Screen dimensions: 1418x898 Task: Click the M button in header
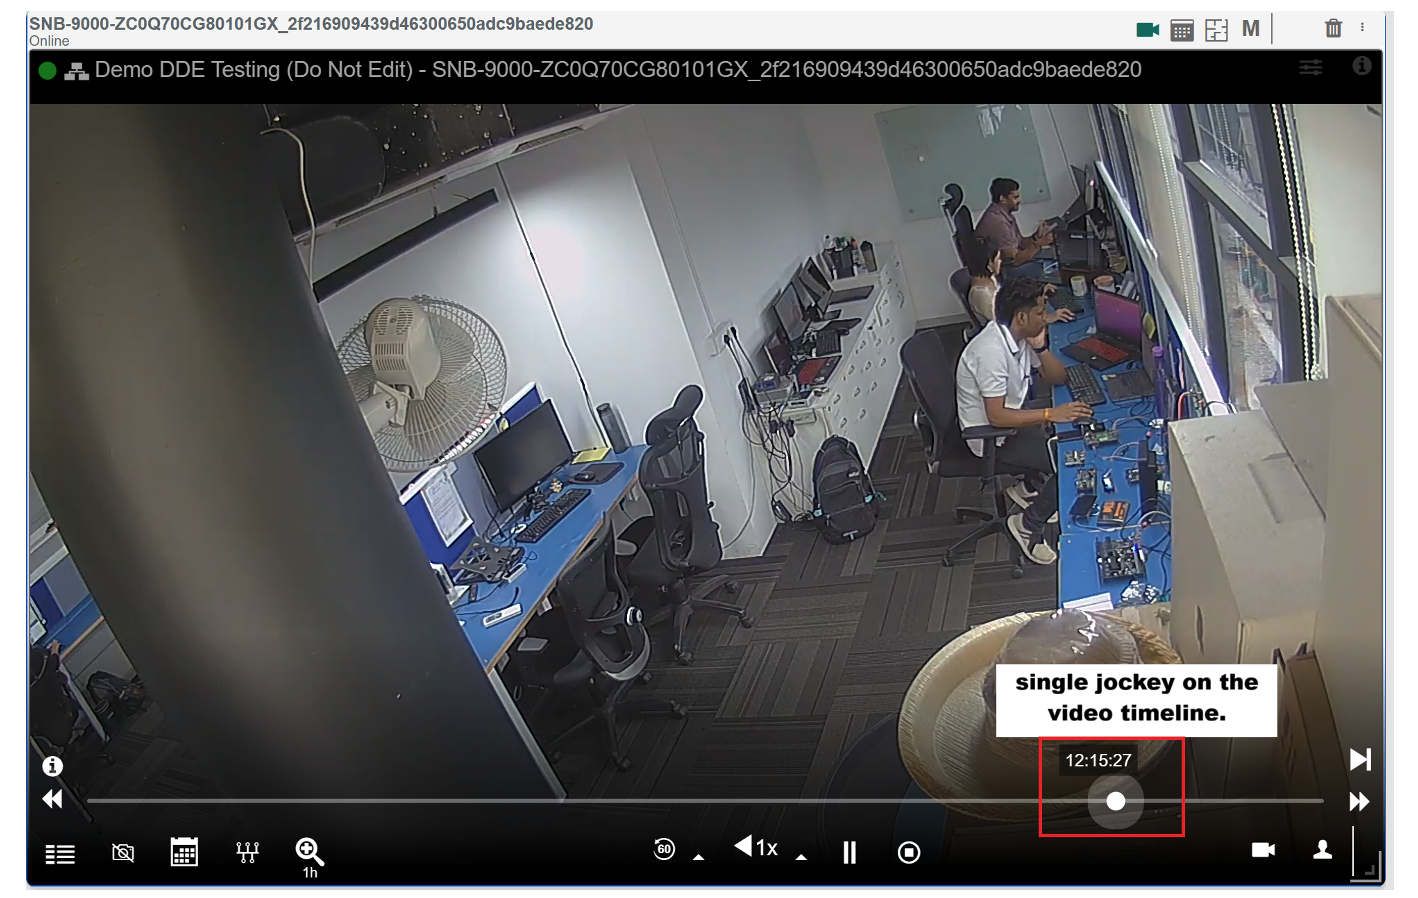[1250, 29]
